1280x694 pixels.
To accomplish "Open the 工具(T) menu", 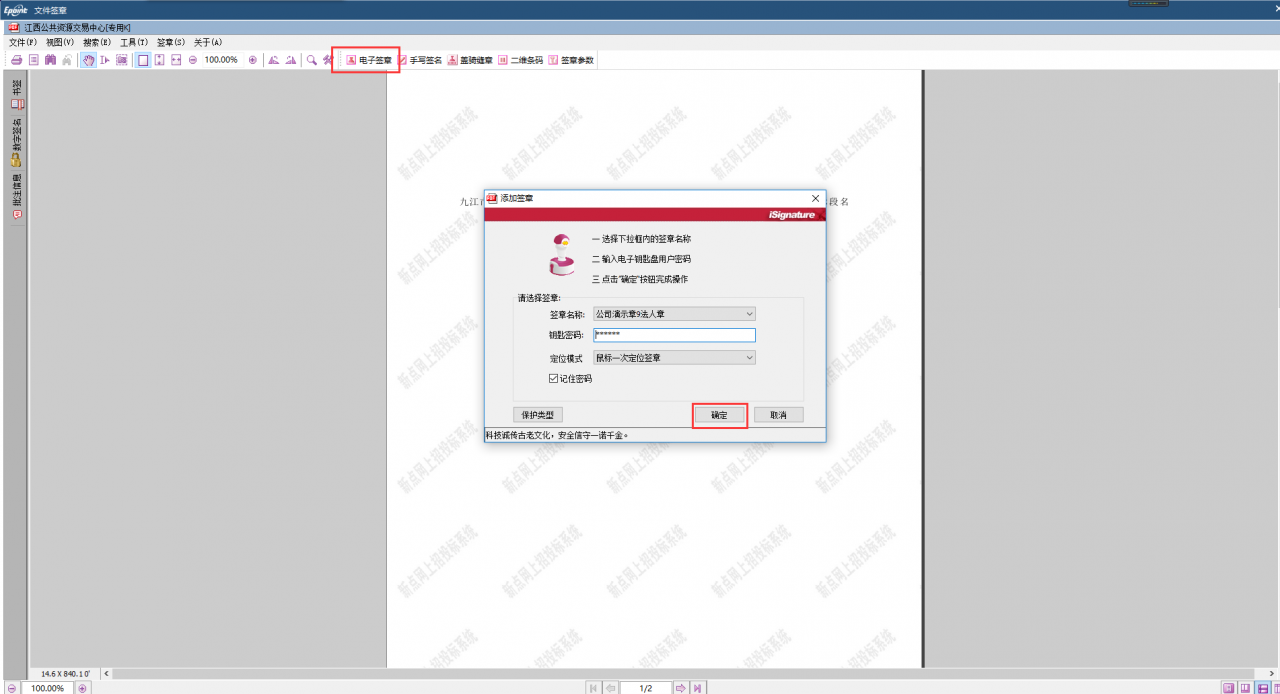I will coord(134,43).
